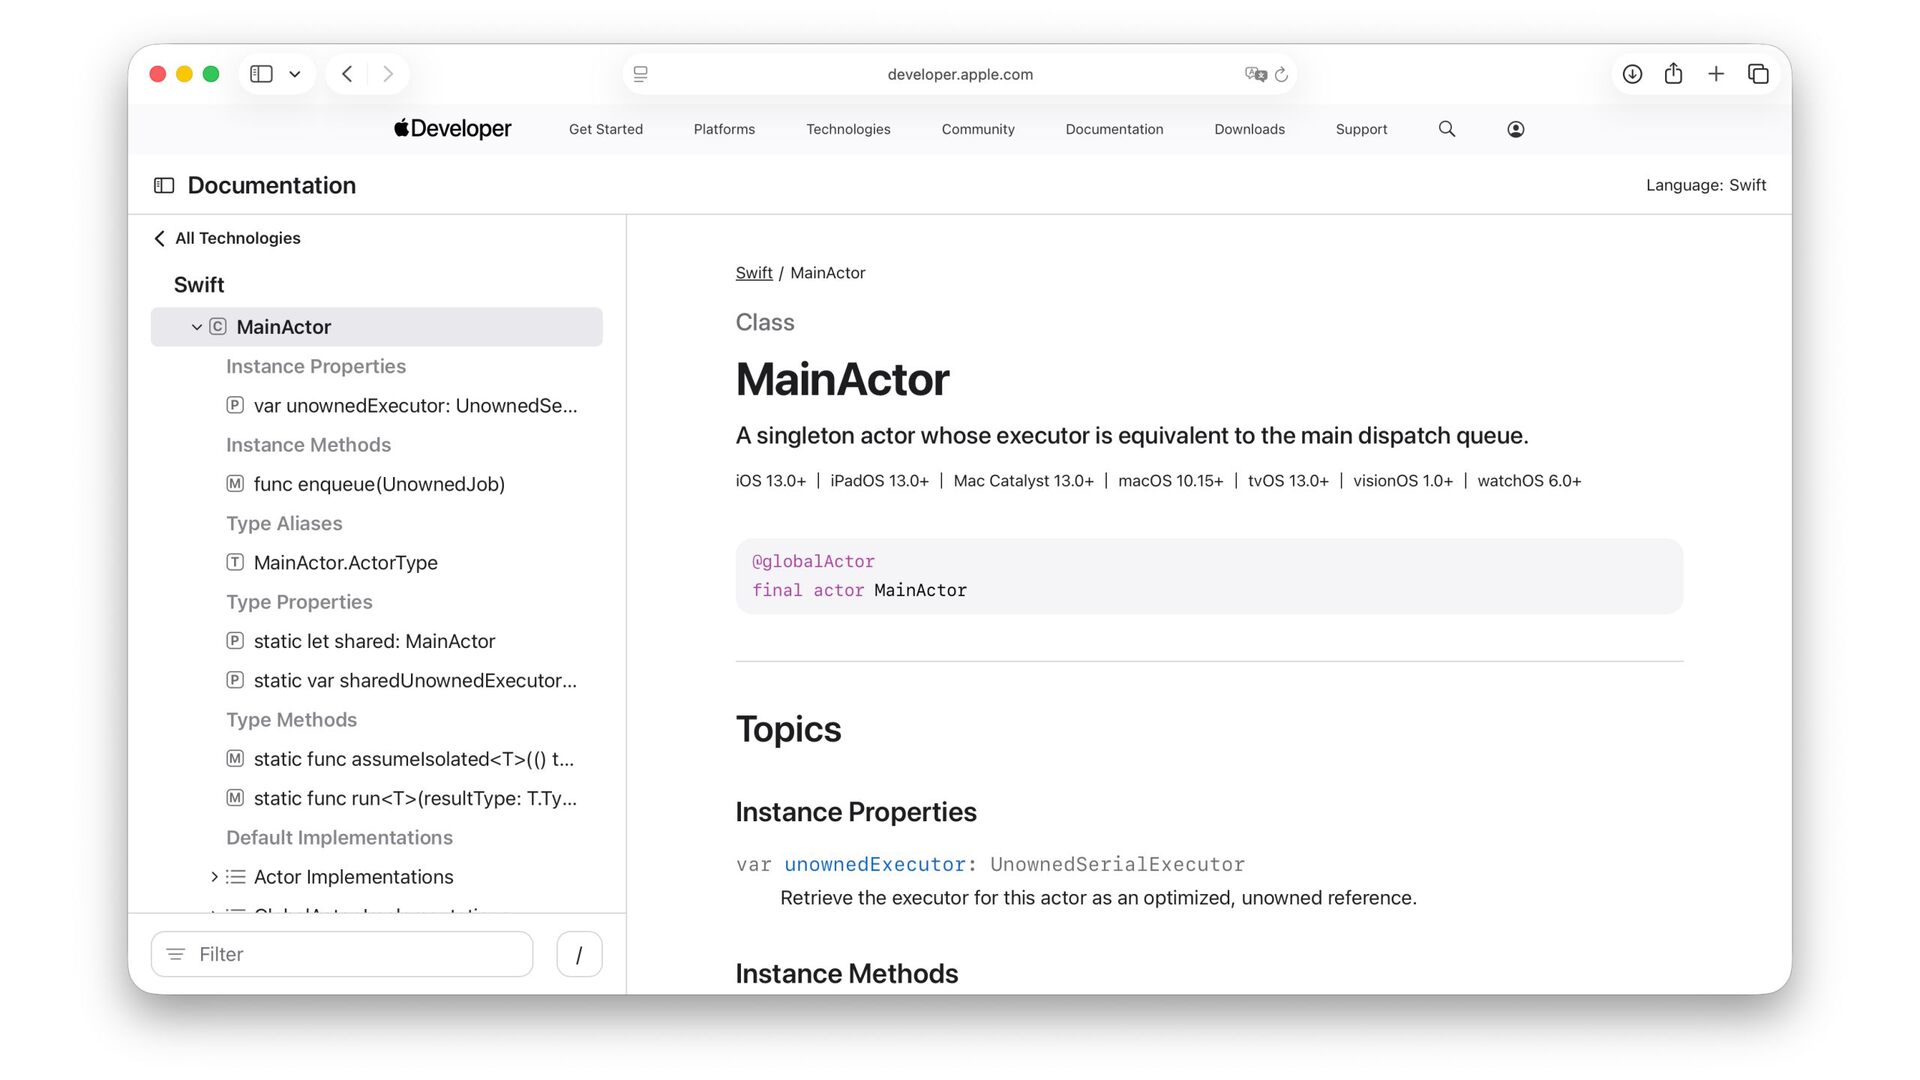Open a new tab with plus icon
The image size is (1920, 1080).
tap(1715, 74)
